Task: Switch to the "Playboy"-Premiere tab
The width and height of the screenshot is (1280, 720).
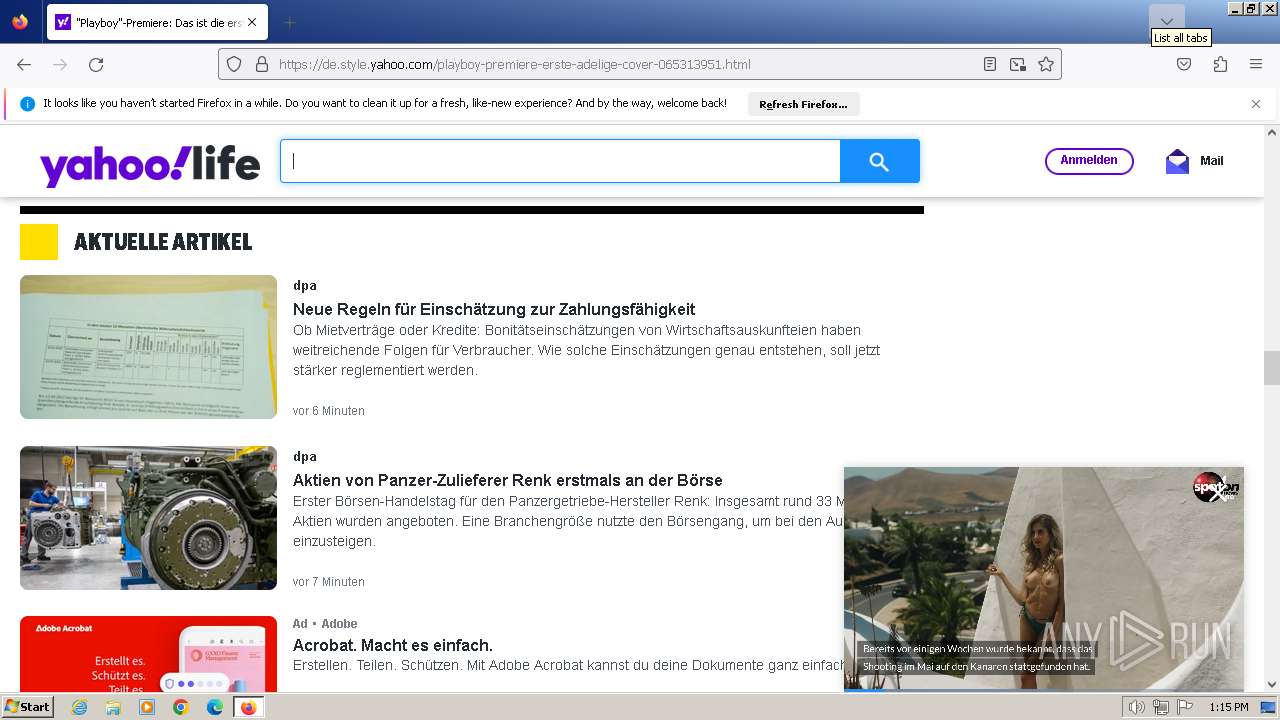Action: [x=157, y=22]
